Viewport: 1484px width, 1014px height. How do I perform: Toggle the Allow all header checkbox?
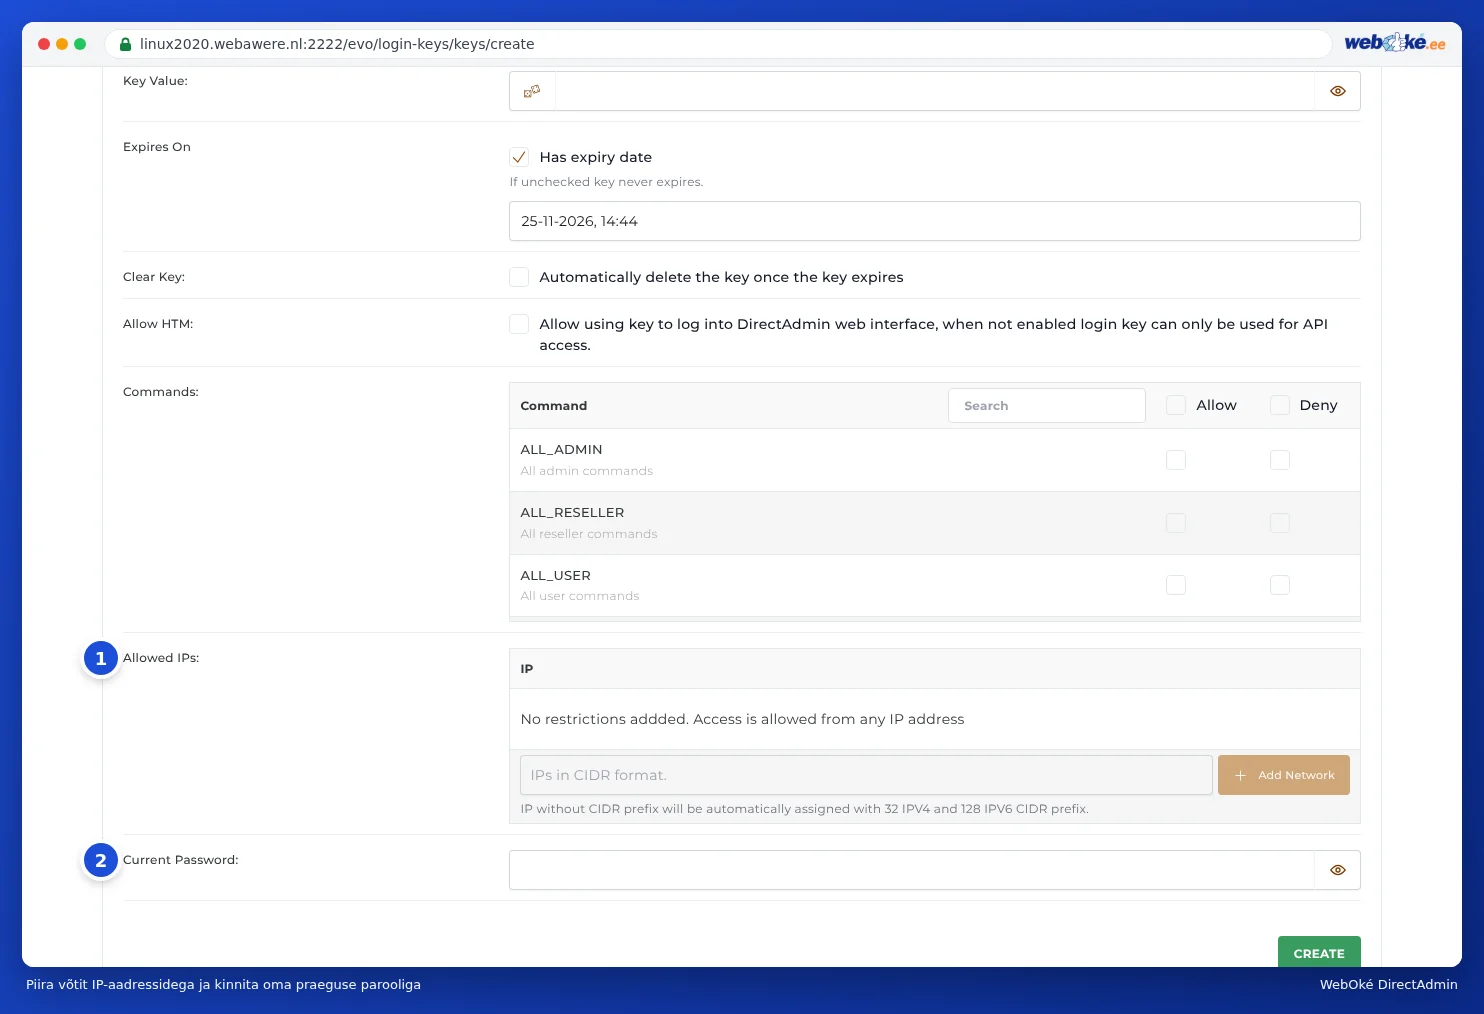pyautogui.click(x=1176, y=405)
